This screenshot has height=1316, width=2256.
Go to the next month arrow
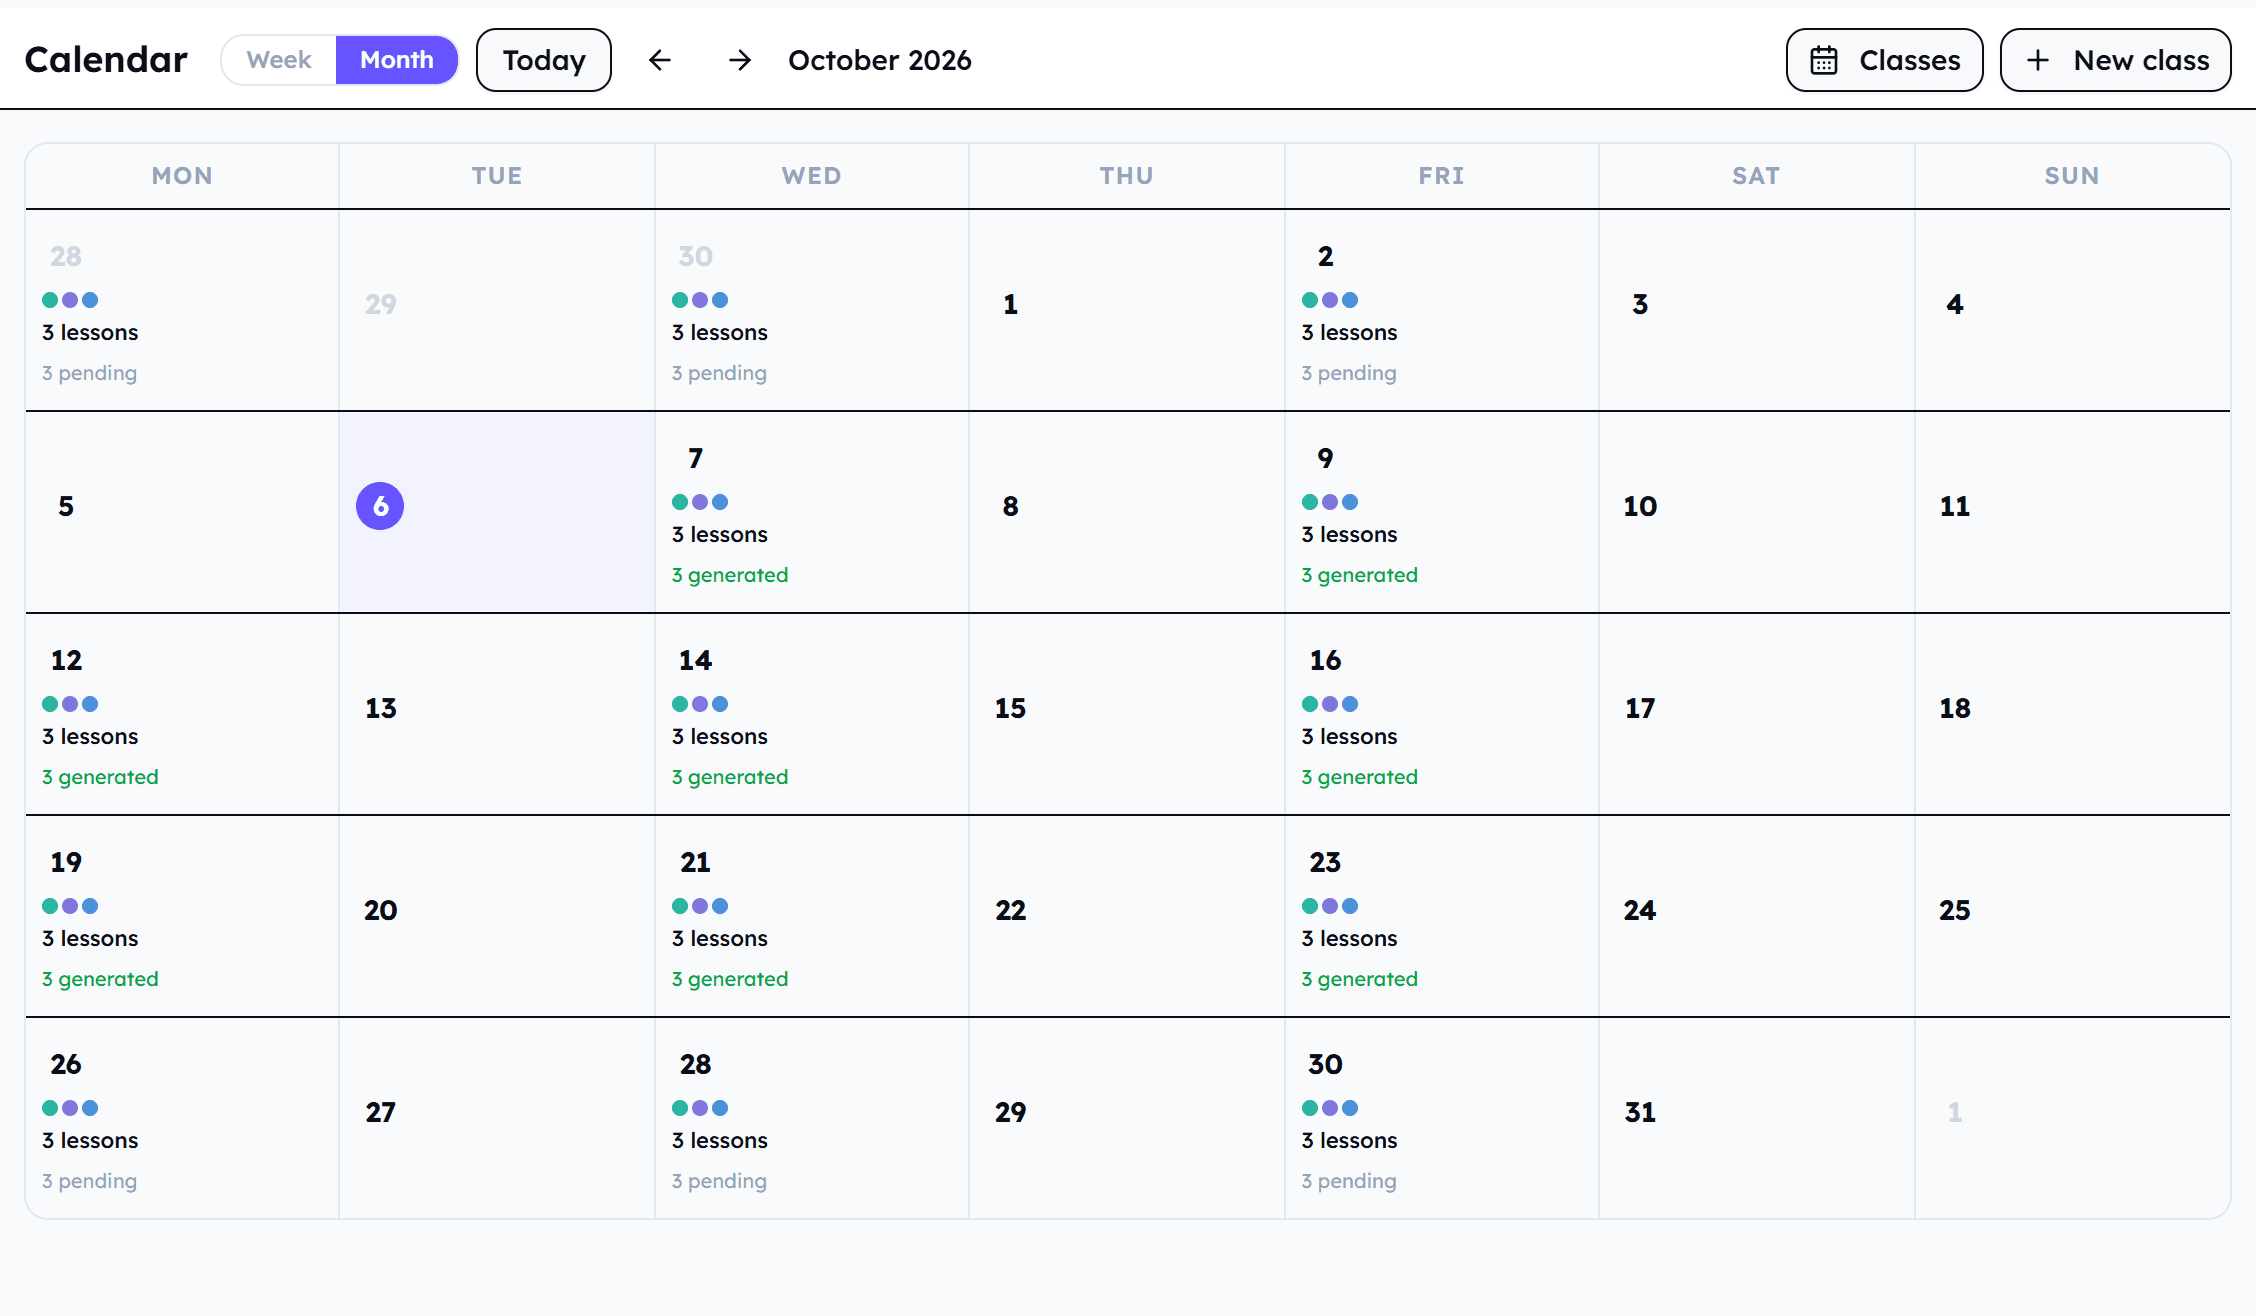pos(740,60)
